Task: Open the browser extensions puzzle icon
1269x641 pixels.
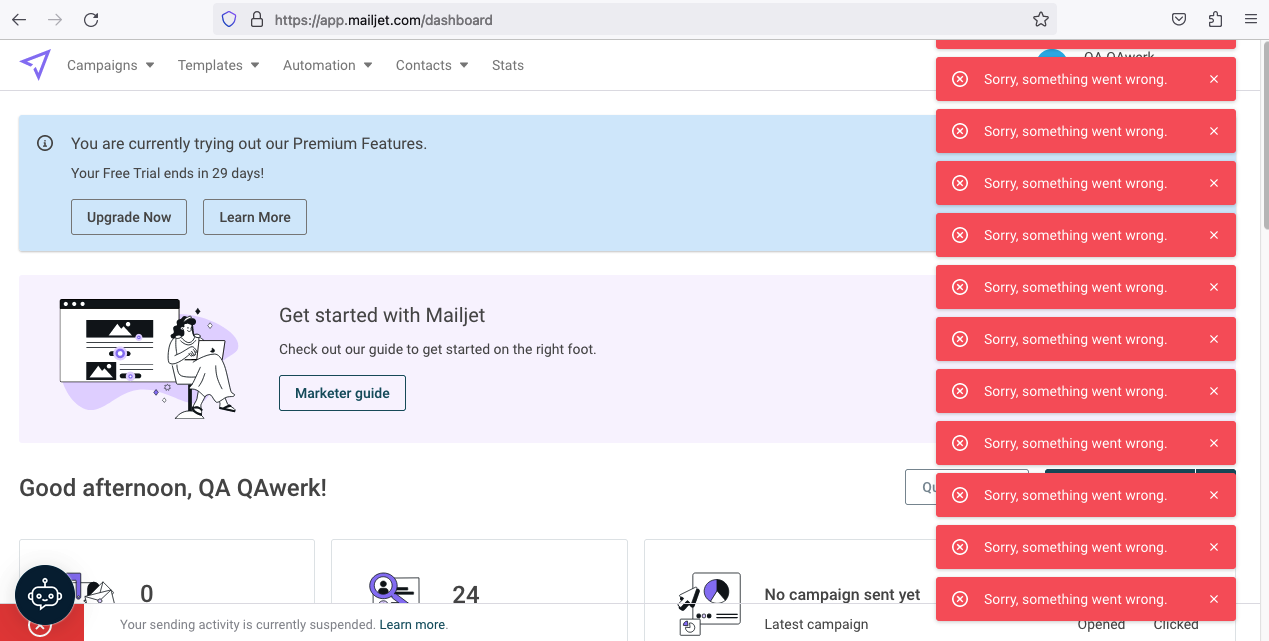Action: point(1215,19)
